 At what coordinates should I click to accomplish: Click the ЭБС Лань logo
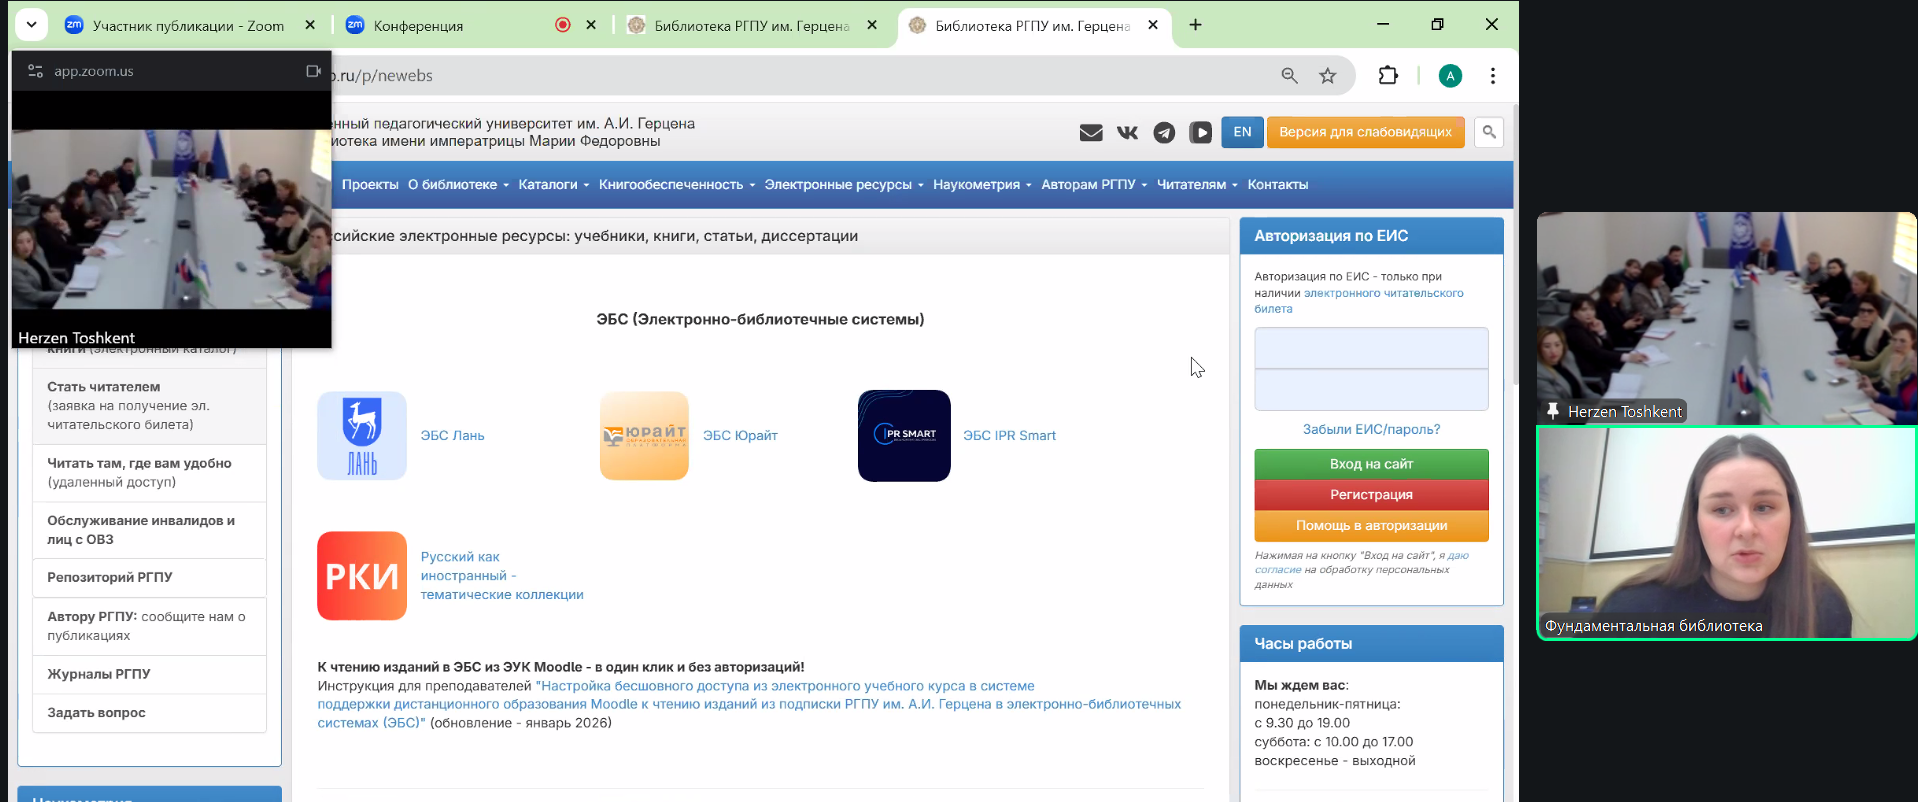click(x=362, y=436)
